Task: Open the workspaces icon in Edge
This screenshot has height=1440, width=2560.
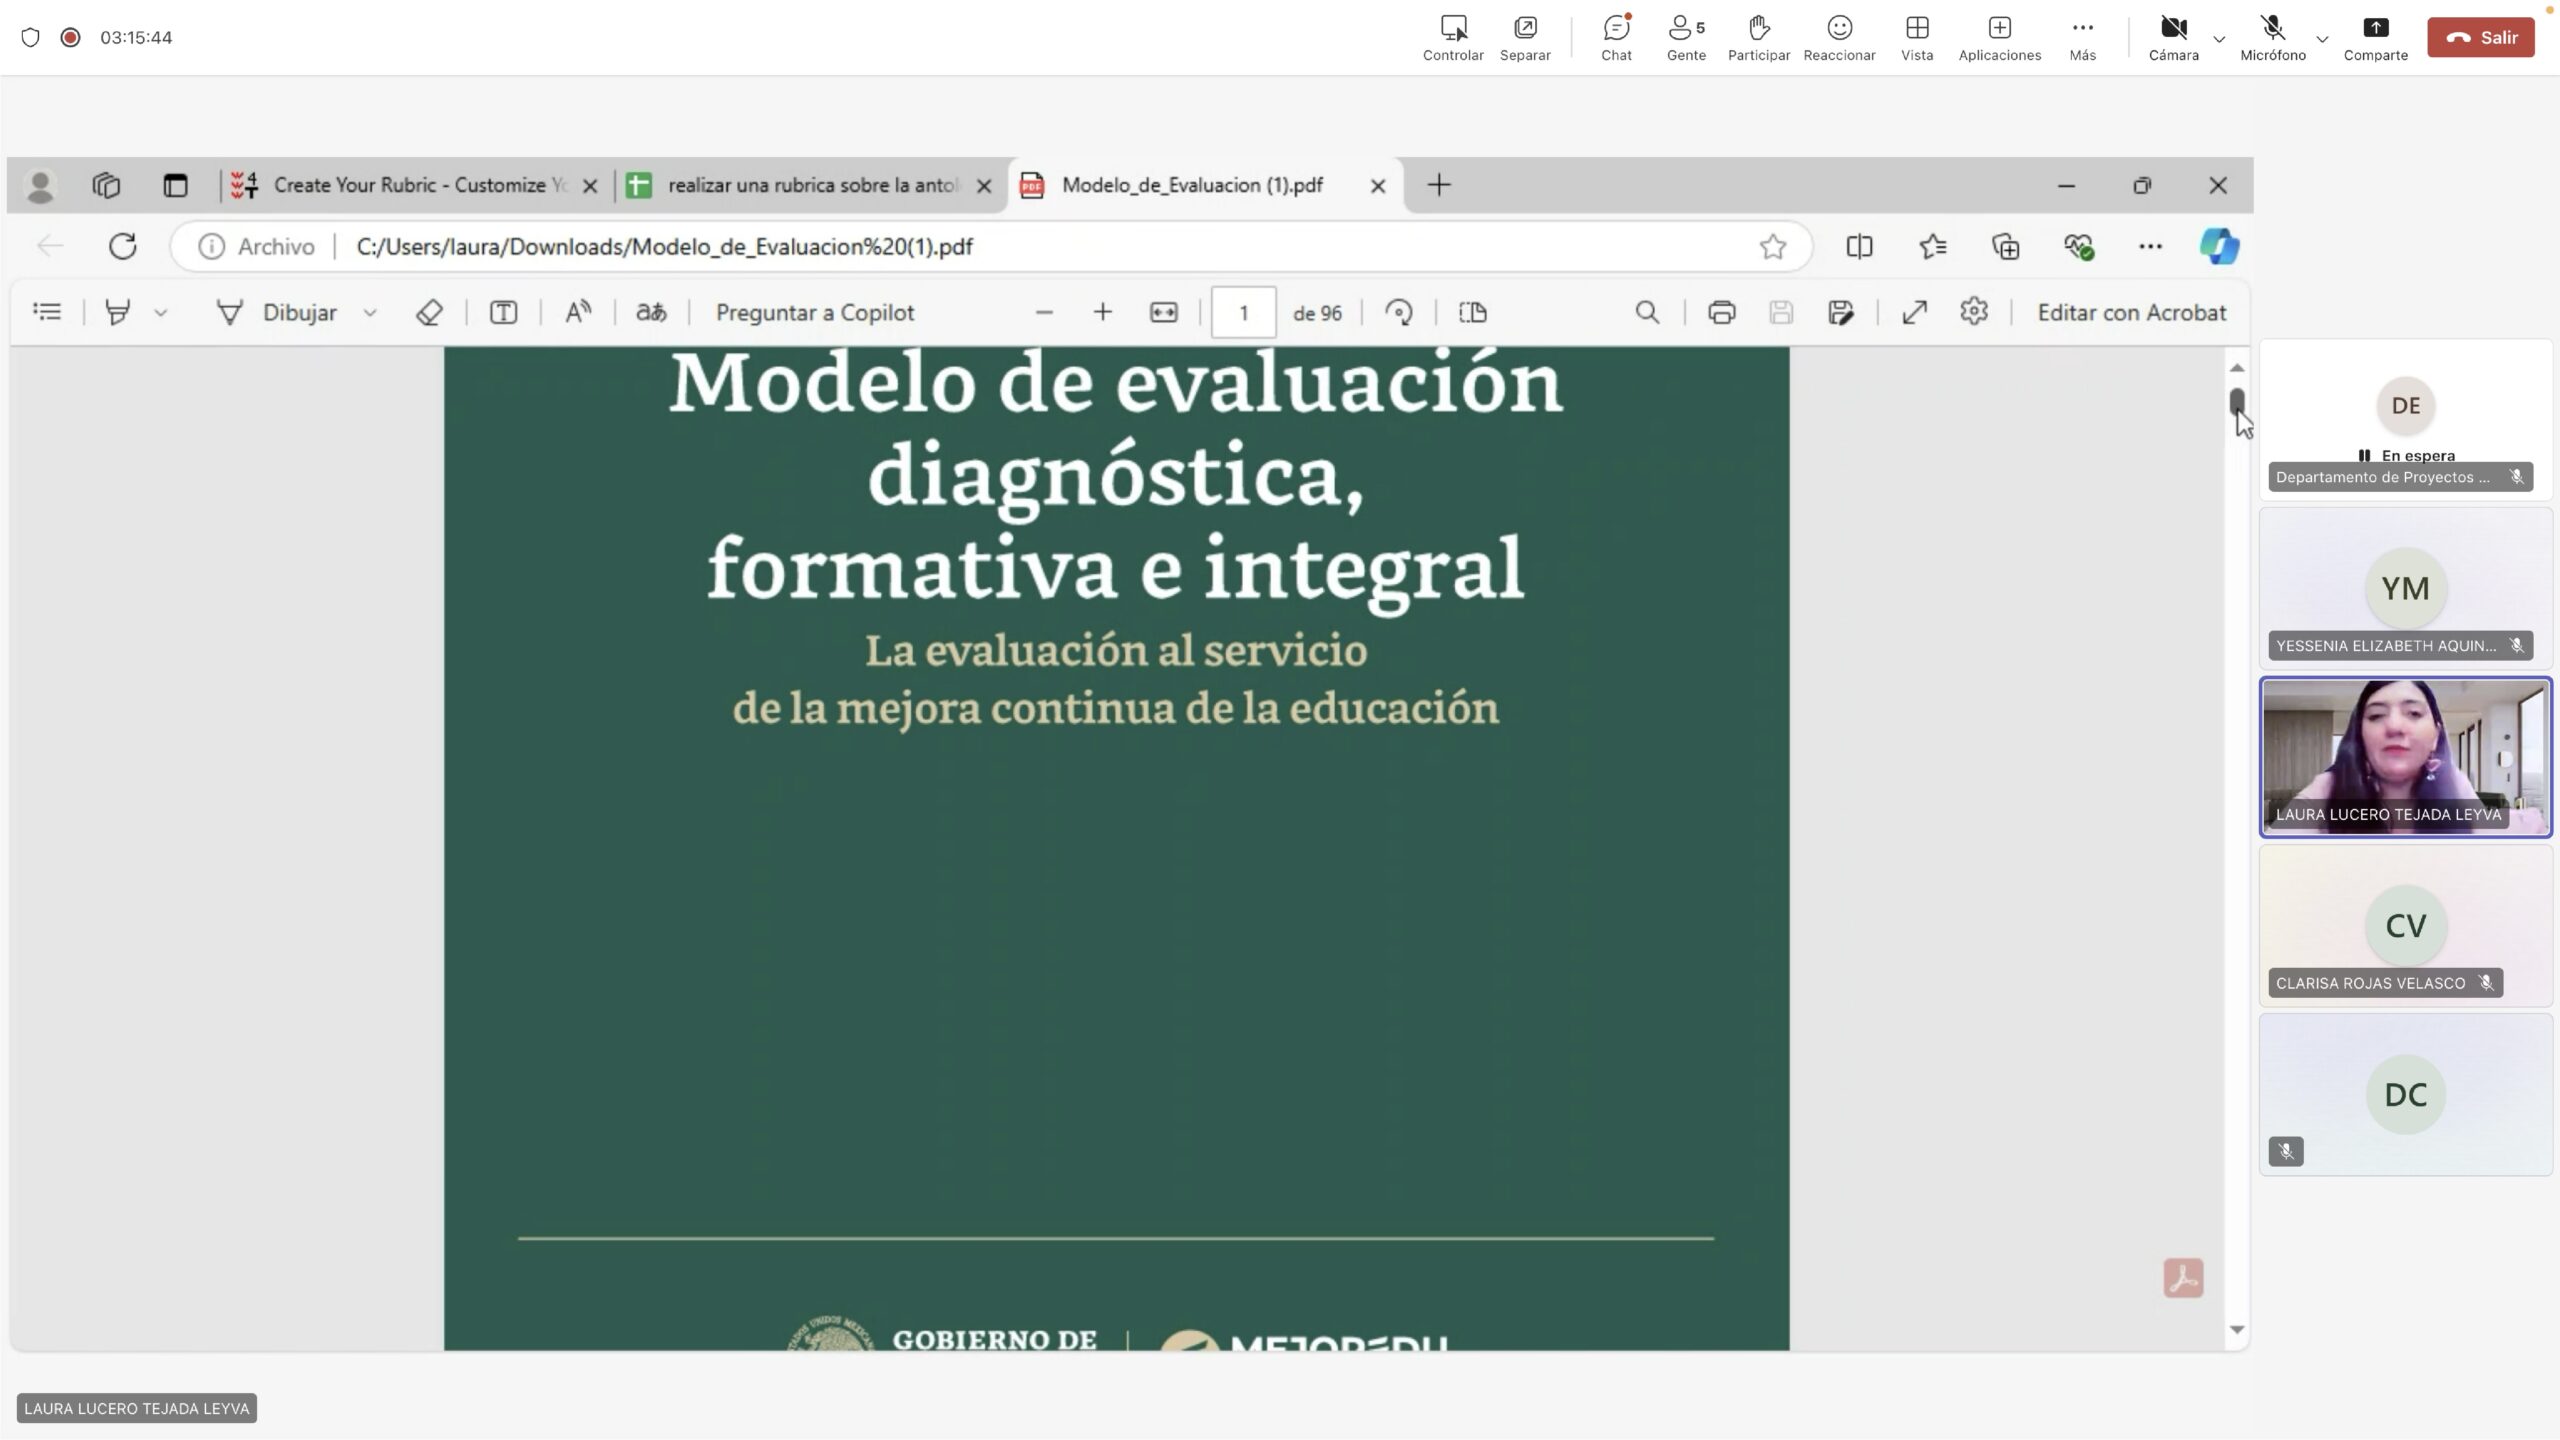Action: [106, 185]
